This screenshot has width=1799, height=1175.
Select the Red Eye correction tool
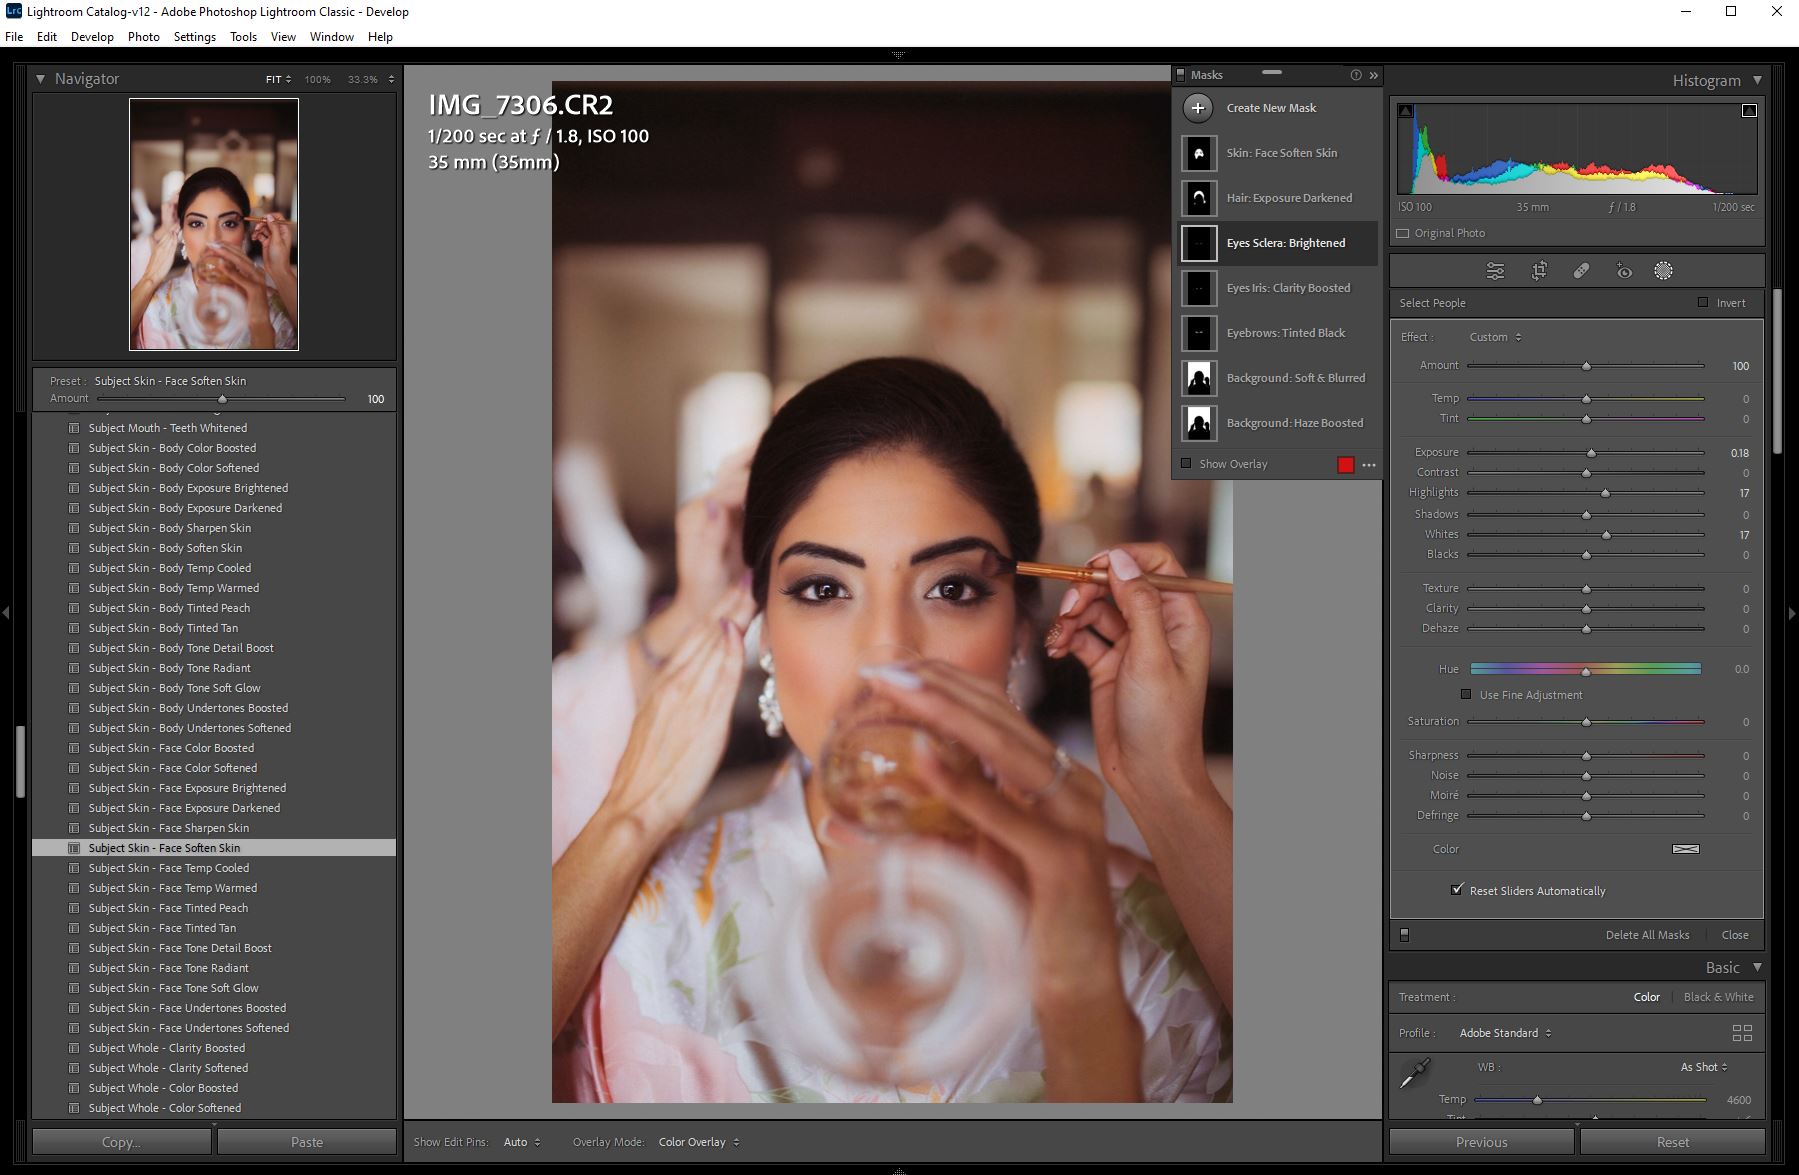coord(1624,271)
